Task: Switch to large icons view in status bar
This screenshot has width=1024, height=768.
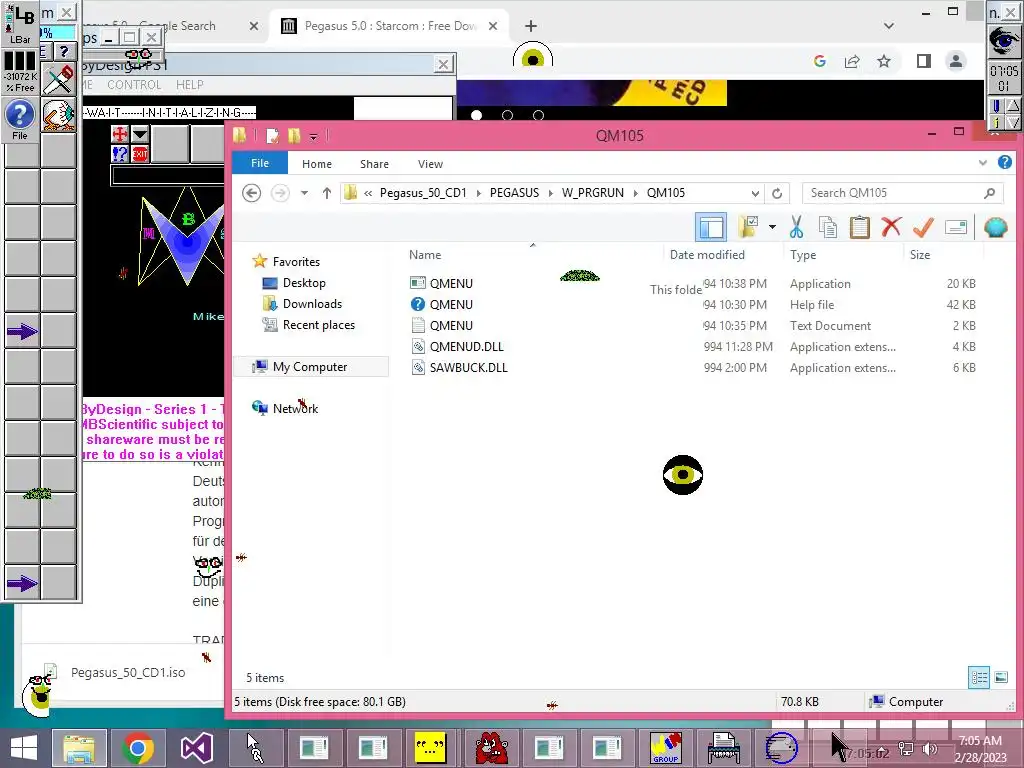Action: click(1001, 677)
